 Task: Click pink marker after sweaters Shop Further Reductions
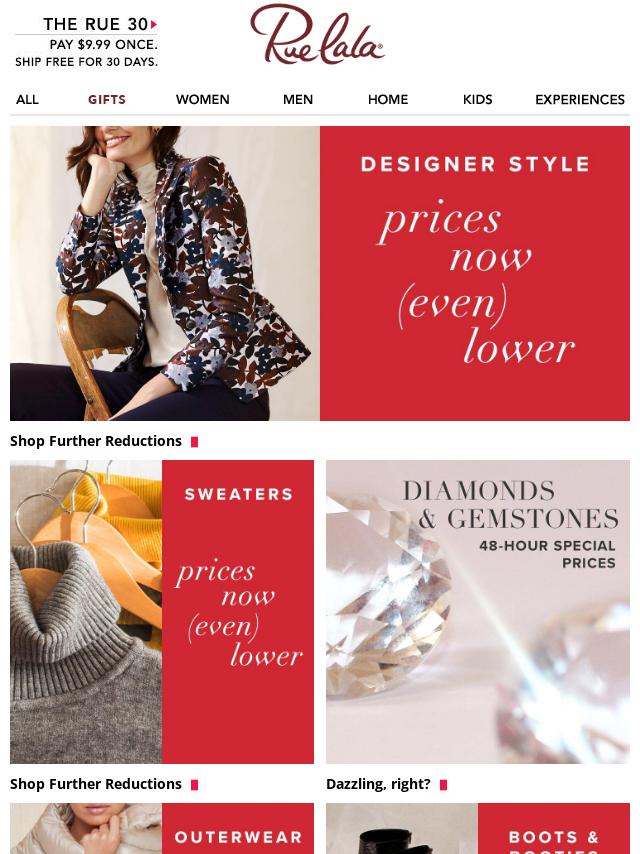pos(194,785)
